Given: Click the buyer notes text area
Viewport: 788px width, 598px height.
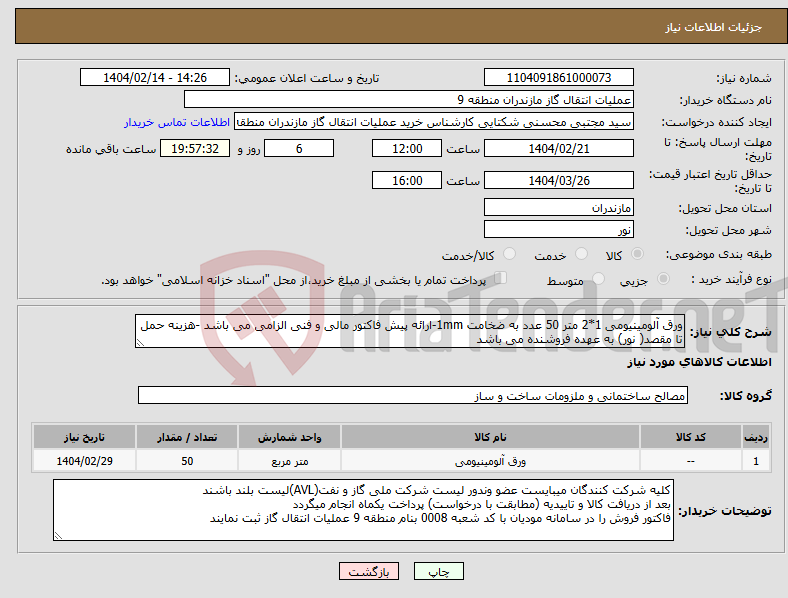Looking at the screenshot, I should tap(363, 510).
